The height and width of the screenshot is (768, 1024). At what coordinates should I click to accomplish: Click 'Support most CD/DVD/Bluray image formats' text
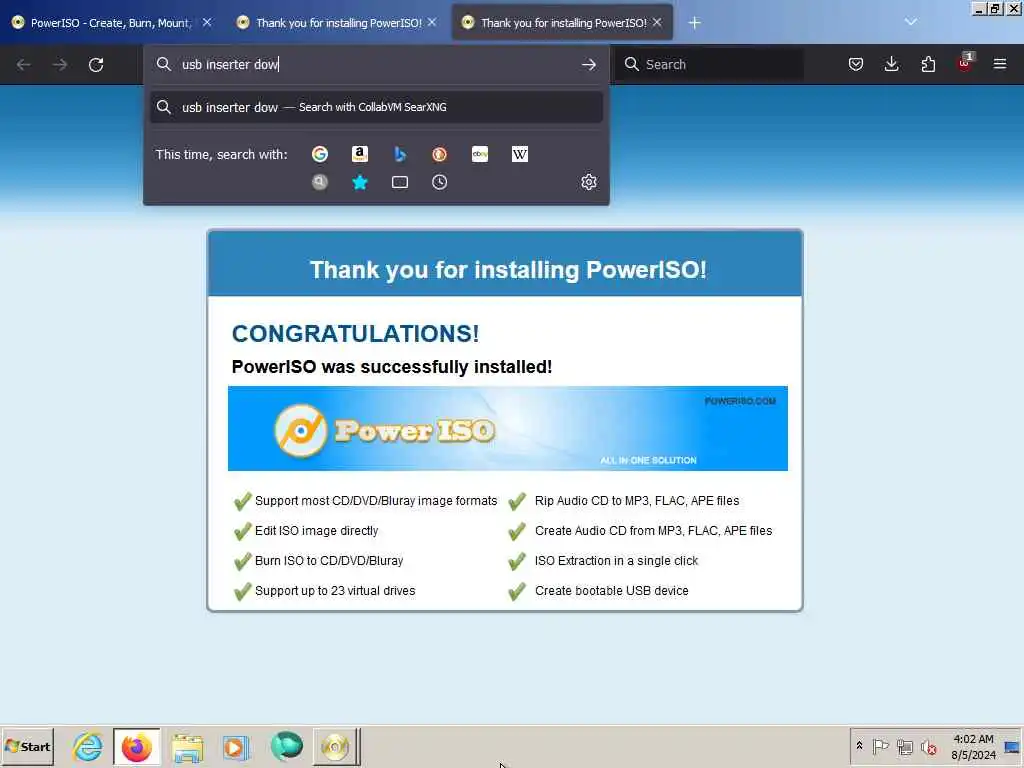click(x=376, y=501)
